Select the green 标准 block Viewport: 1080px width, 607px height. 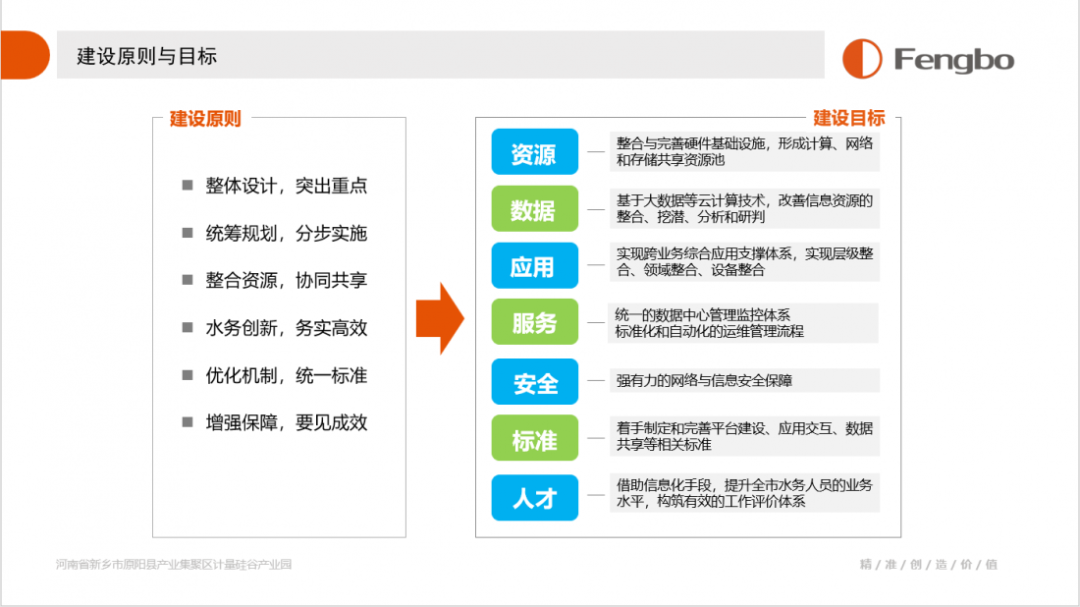click(534, 438)
